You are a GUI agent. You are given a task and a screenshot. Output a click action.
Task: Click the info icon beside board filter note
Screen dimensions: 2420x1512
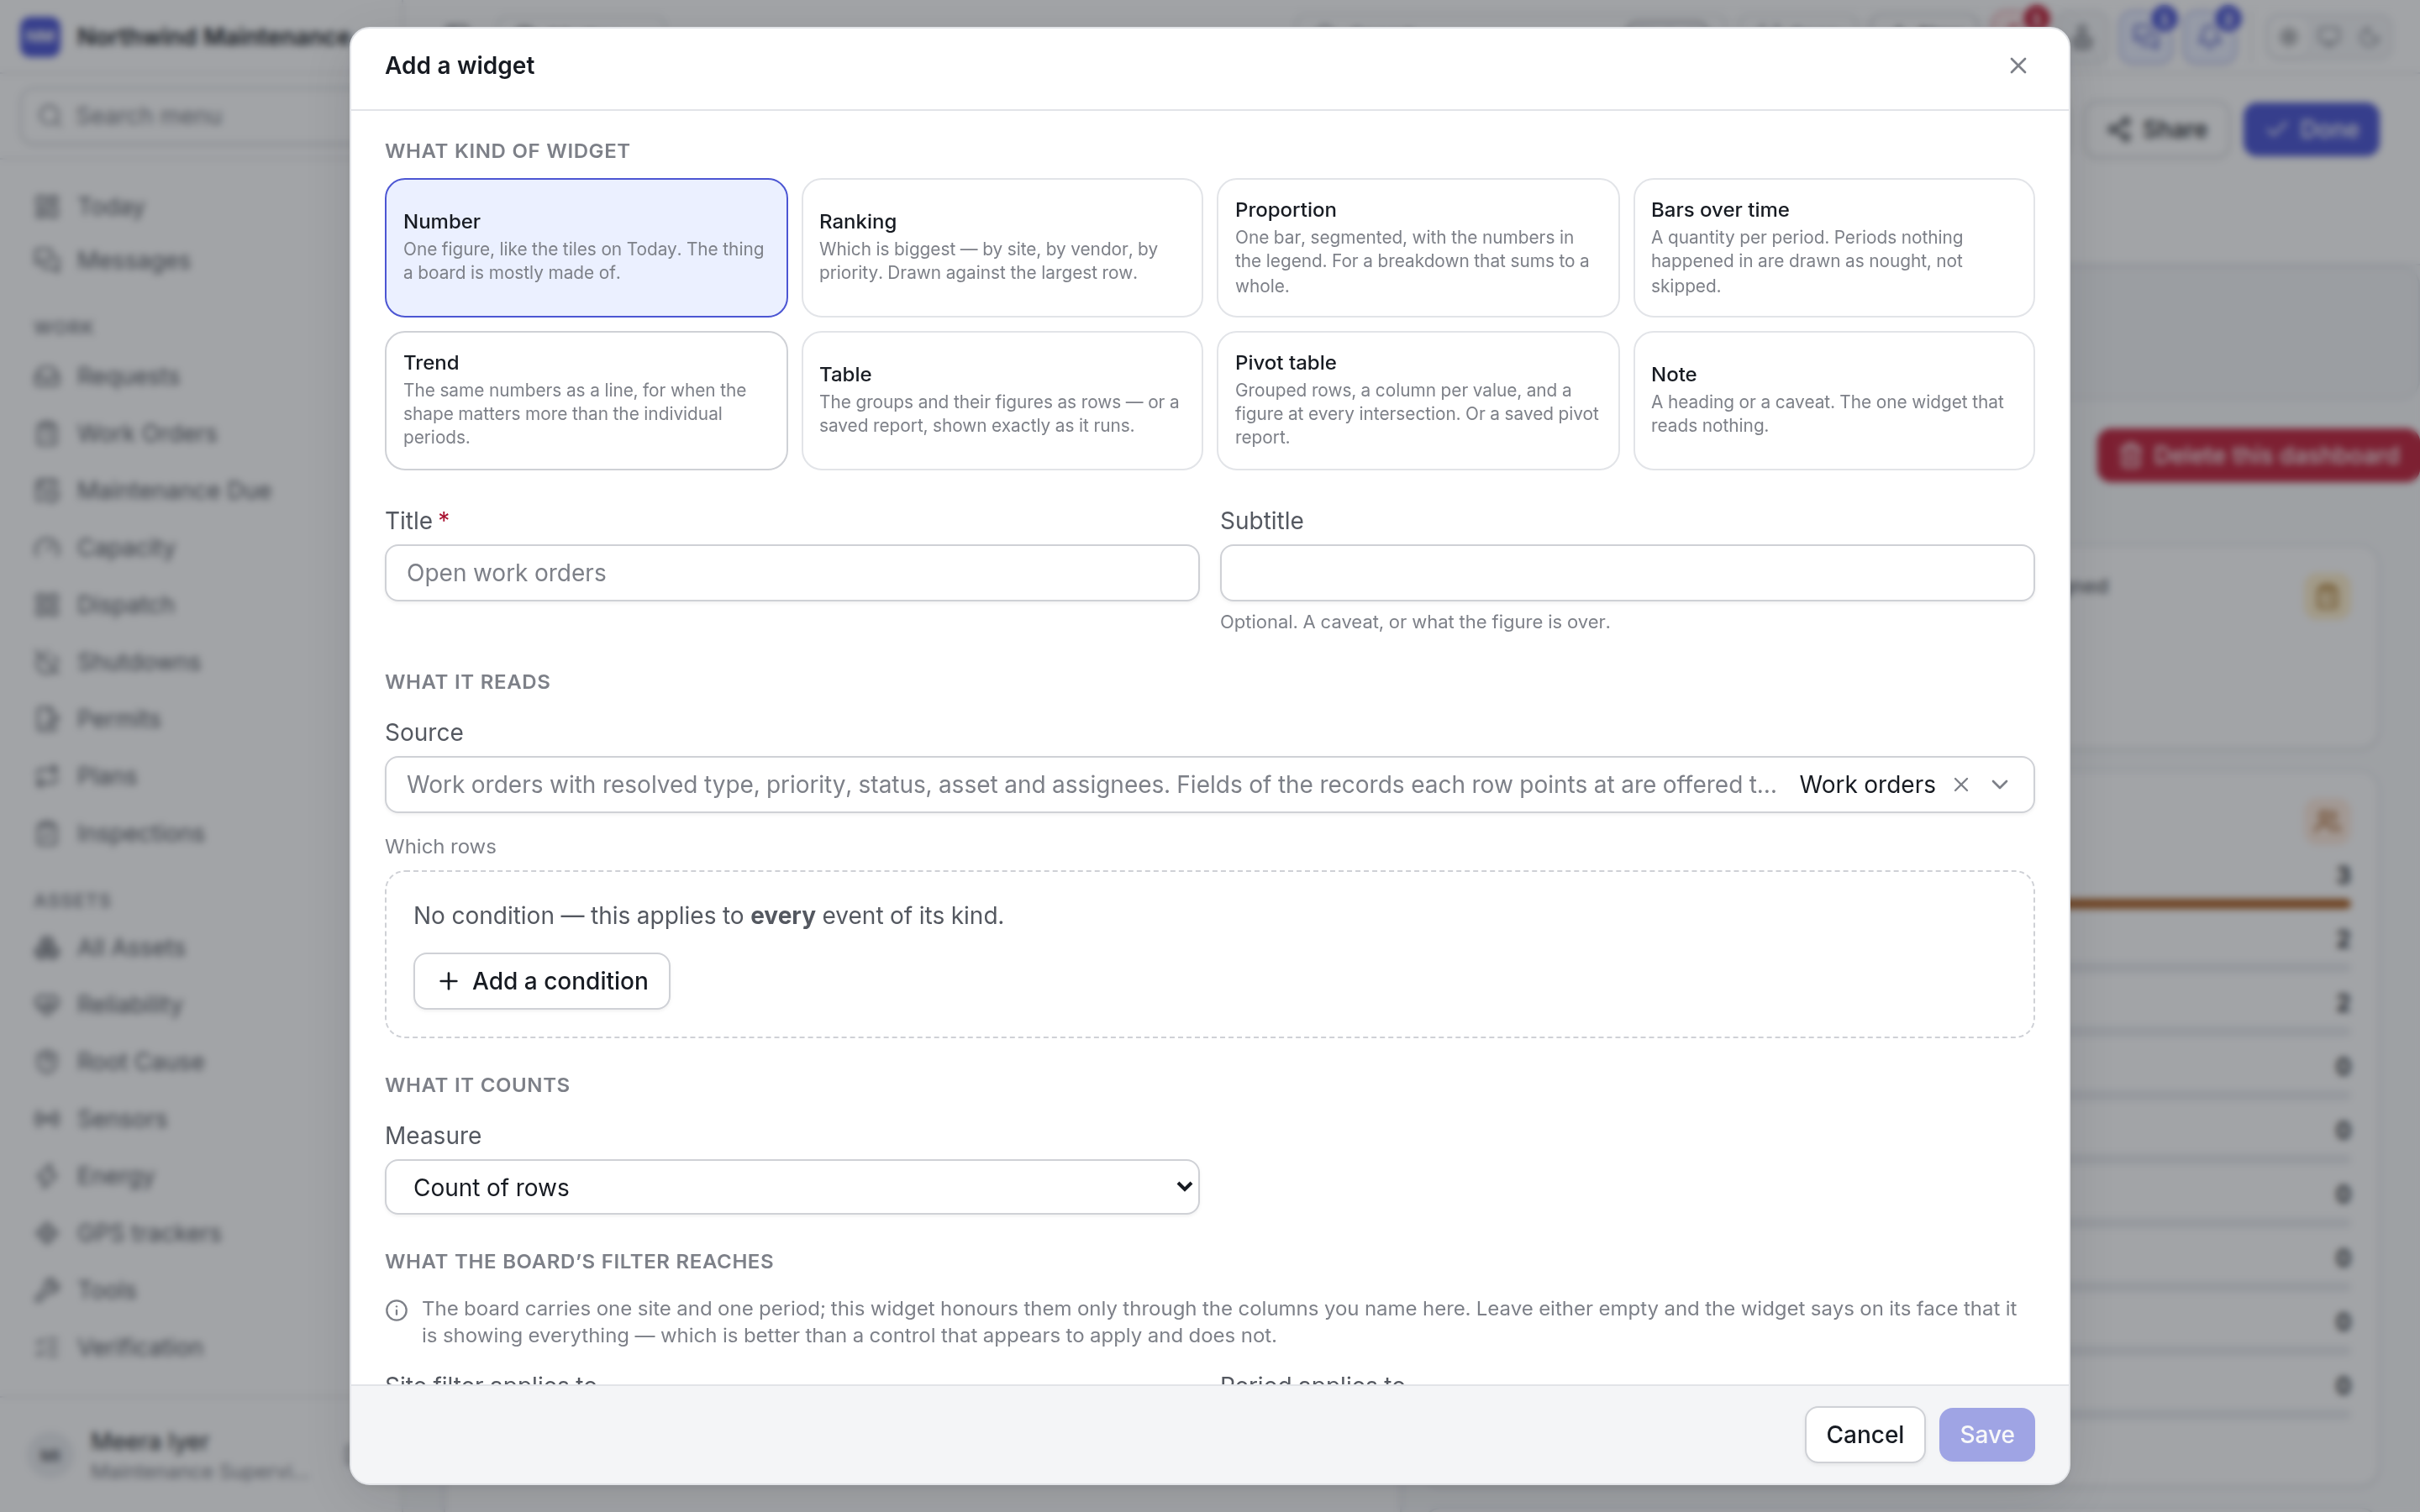click(x=397, y=1310)
